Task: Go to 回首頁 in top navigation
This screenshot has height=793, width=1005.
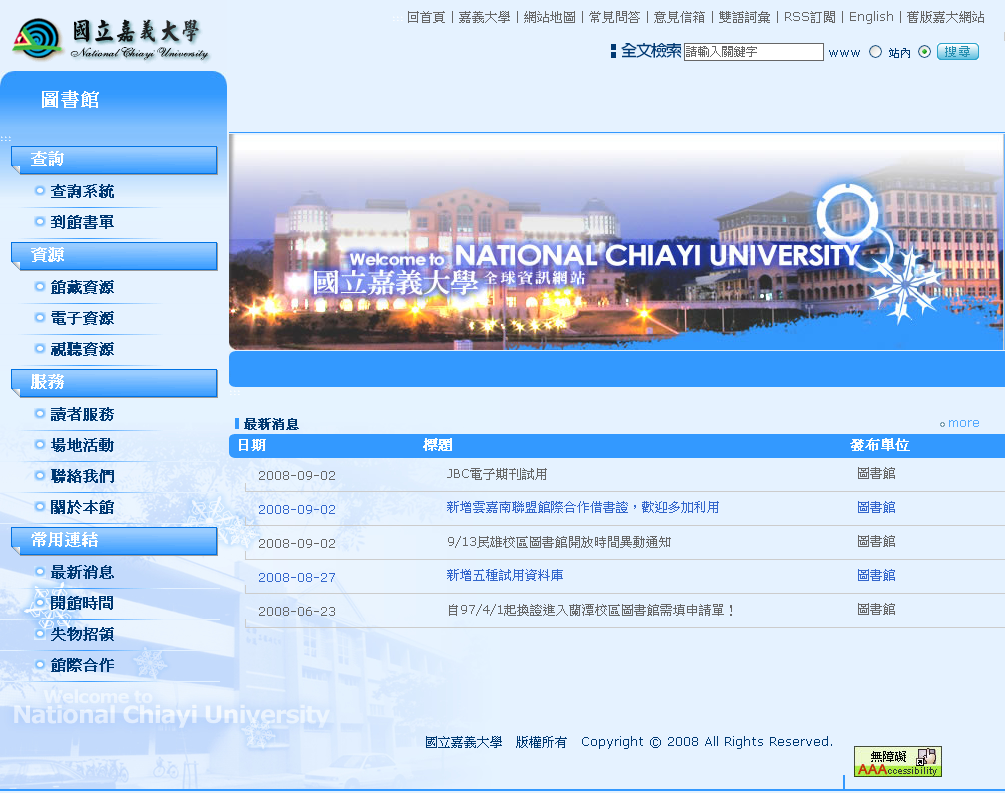Action: pos(426,17)
